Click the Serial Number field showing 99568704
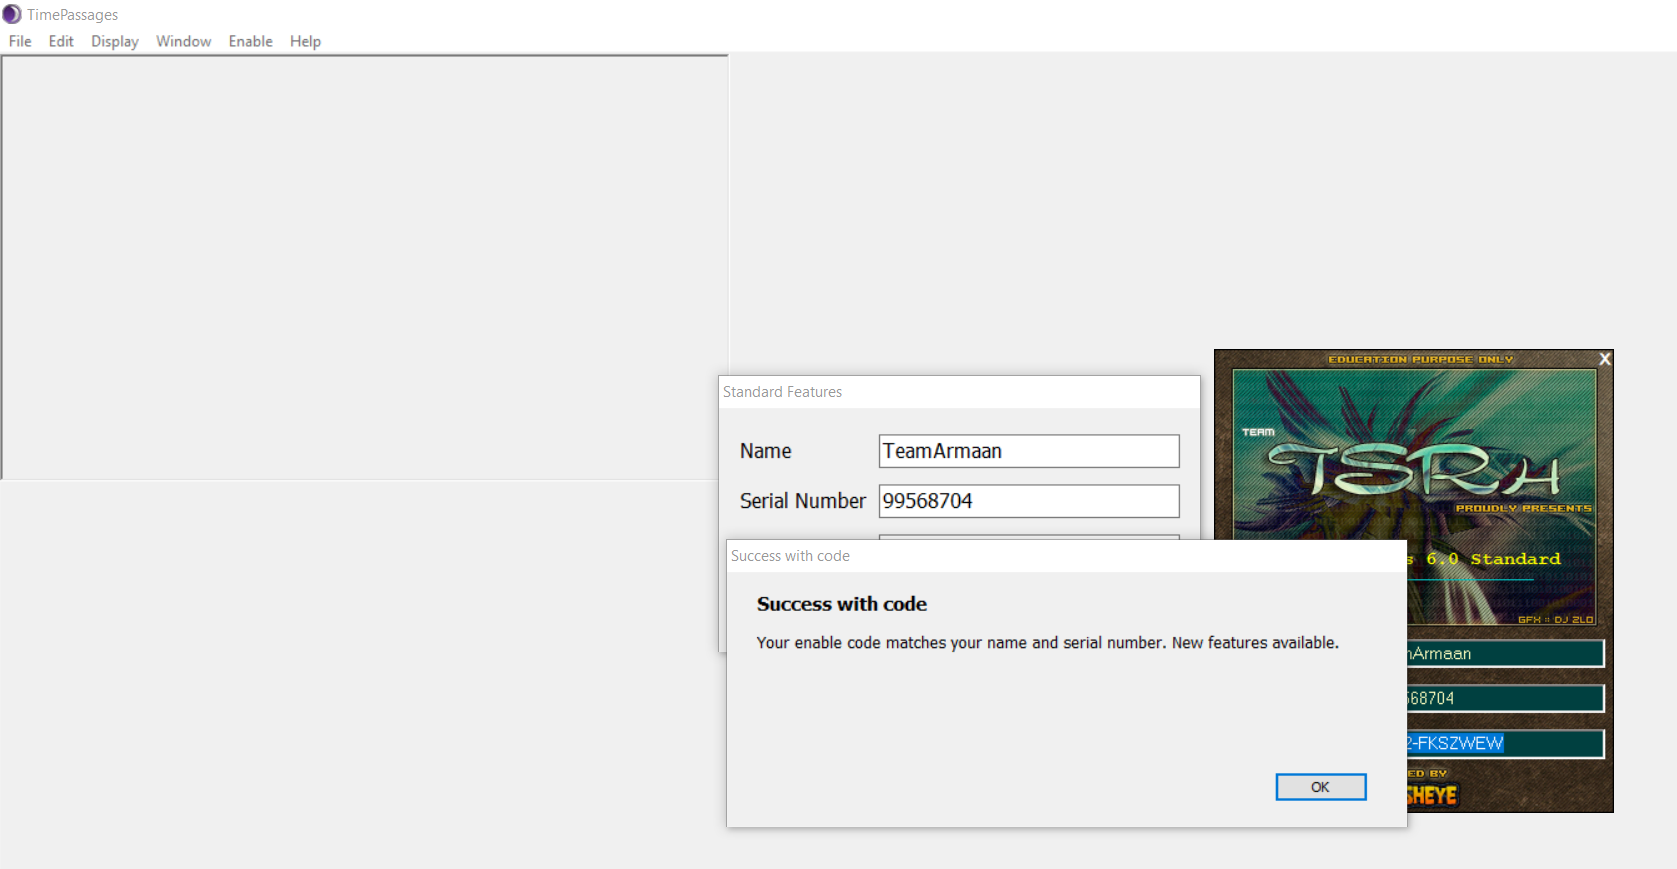 tap(1029, 501)
